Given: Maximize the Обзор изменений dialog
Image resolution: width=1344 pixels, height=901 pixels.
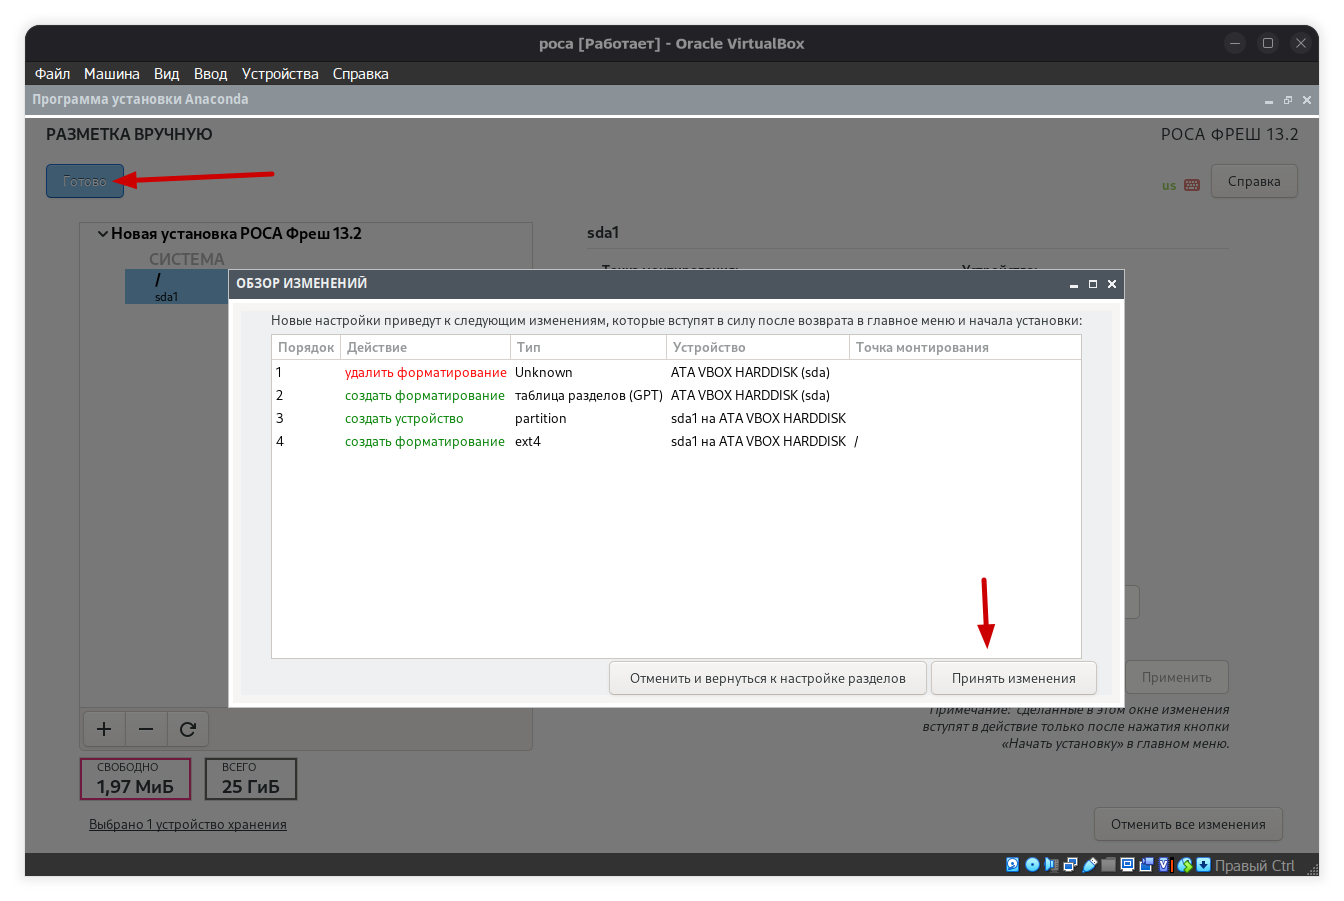Looking at the screenshot, I should tap(1093, 284).
